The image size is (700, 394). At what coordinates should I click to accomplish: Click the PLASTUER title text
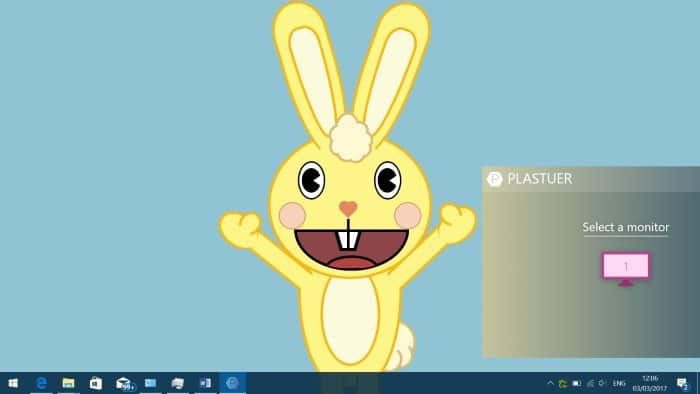[540, 179]
